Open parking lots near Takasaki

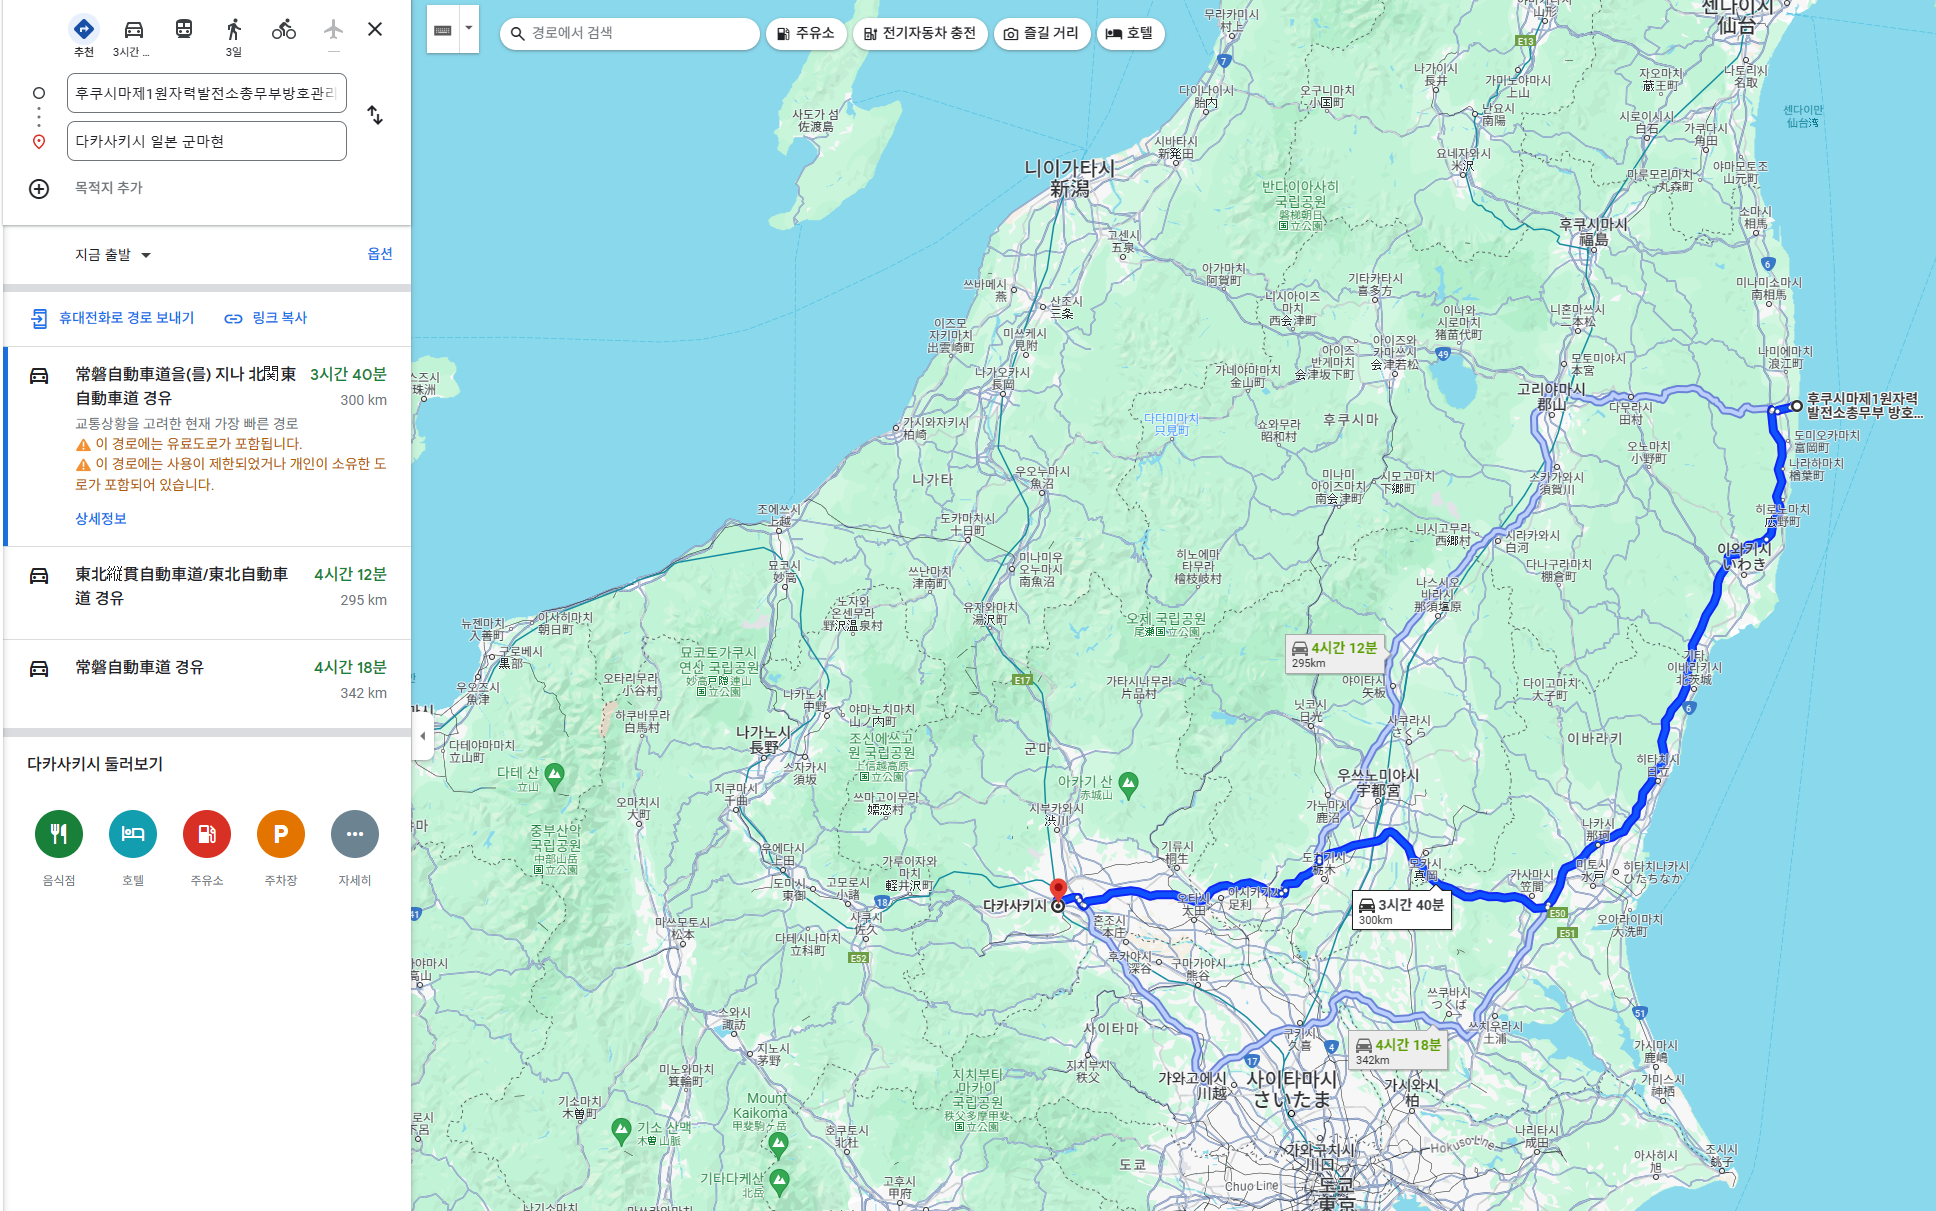click(281, 834)
